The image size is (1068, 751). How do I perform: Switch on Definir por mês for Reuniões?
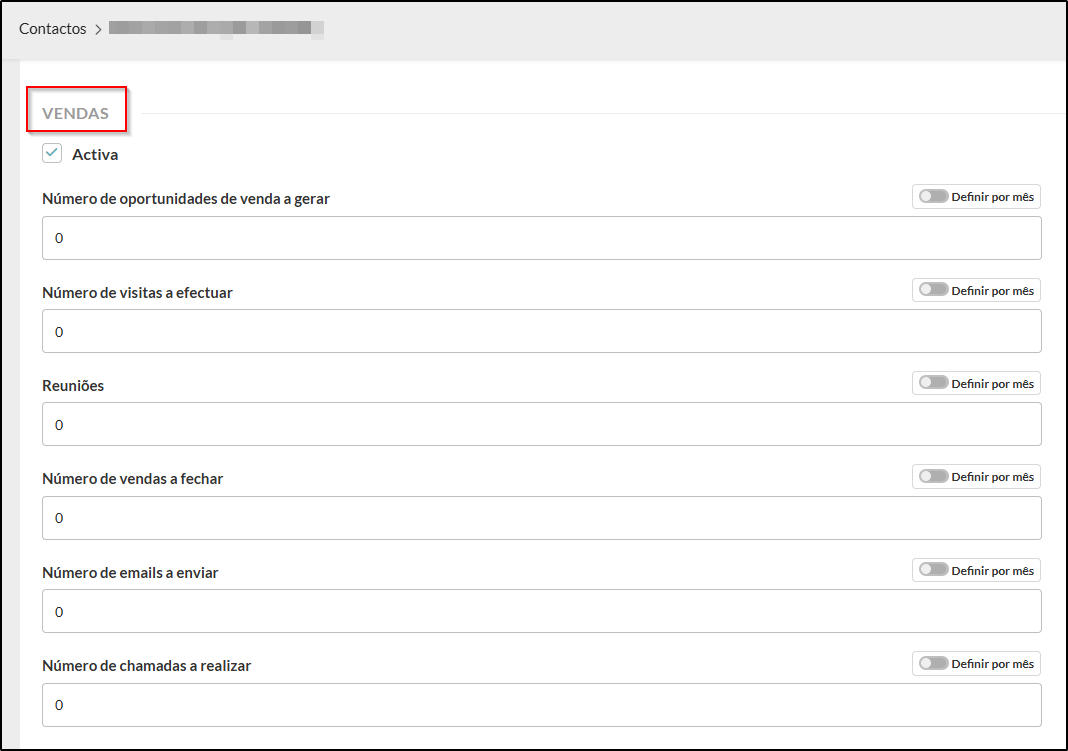click(934, 383)
